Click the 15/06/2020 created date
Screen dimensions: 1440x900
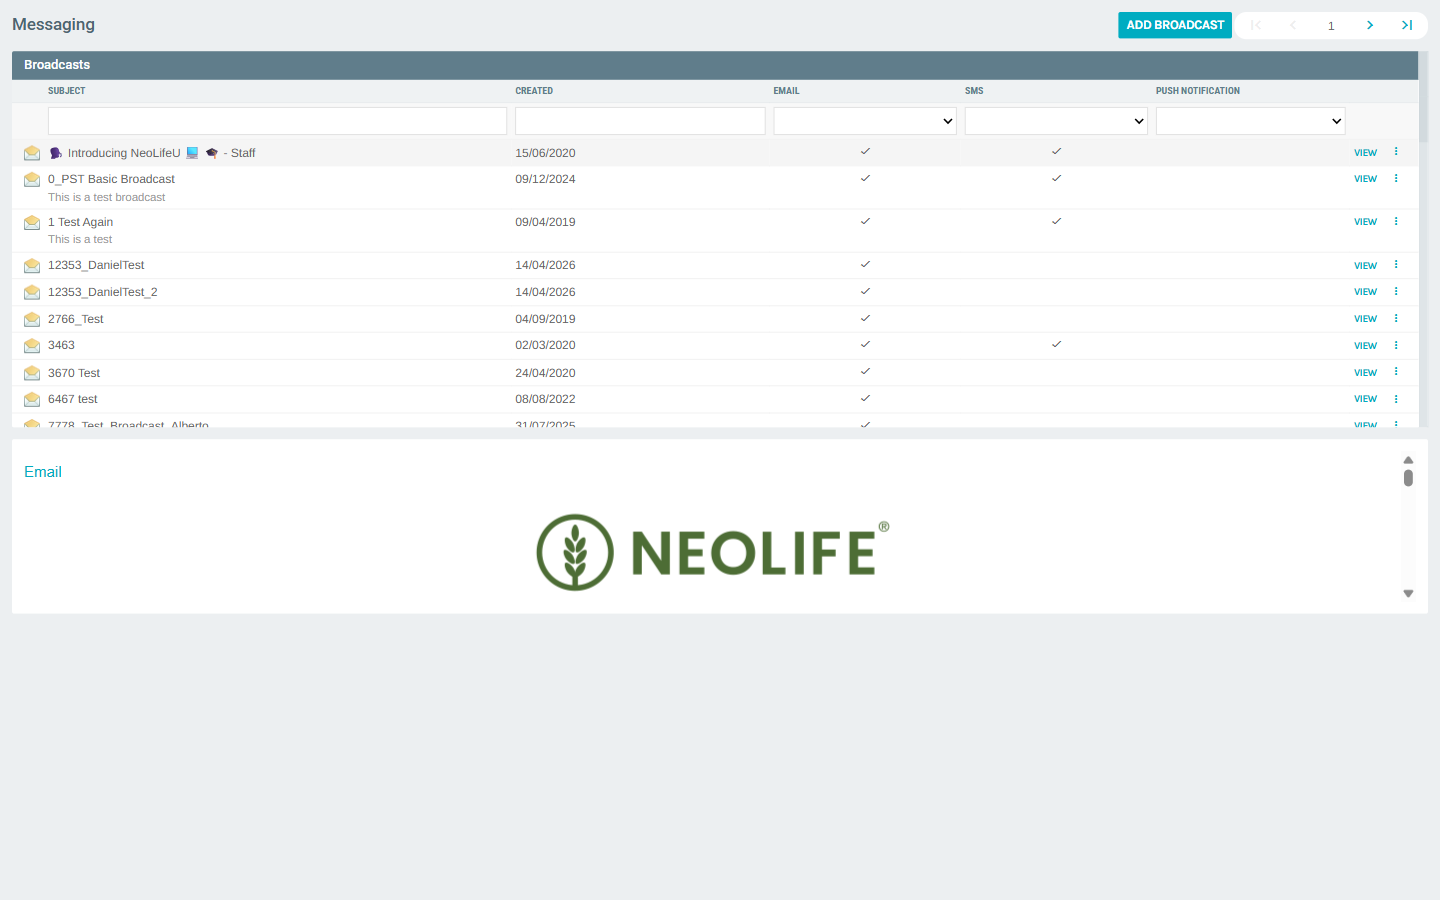coord(545,153)
